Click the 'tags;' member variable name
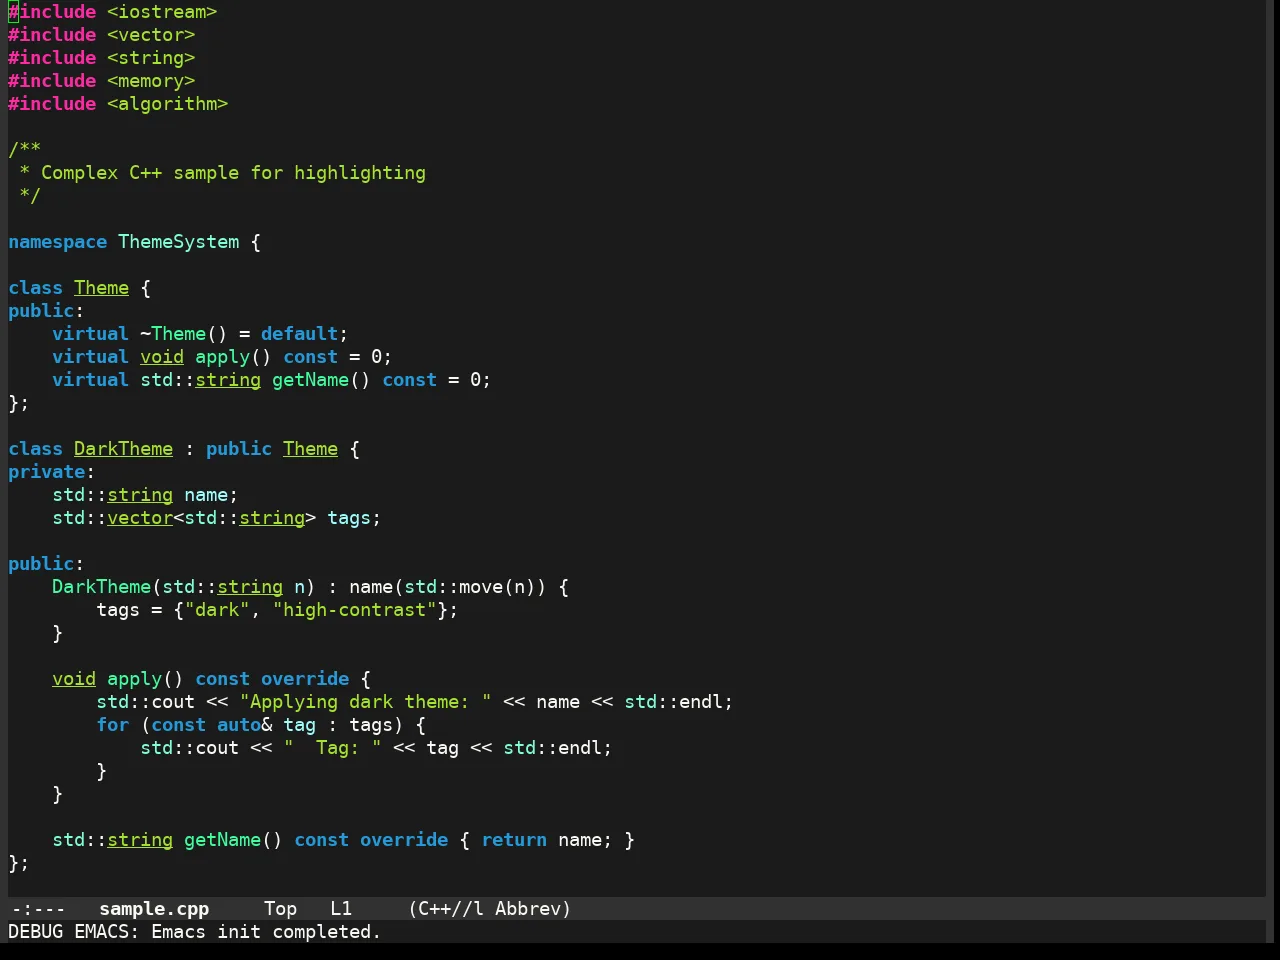The width and height of the screenshot is (1280, 960). 354,518
